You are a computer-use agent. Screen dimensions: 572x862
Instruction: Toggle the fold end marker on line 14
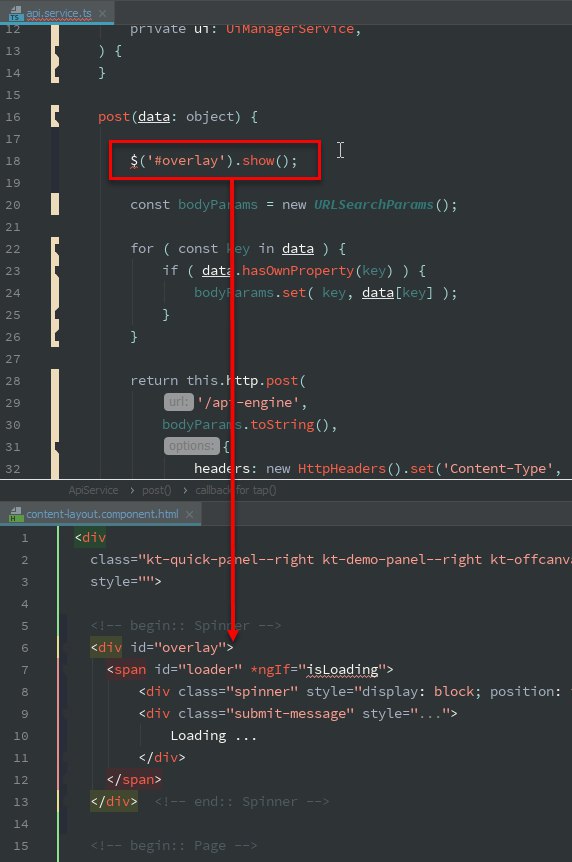point(55,73)
